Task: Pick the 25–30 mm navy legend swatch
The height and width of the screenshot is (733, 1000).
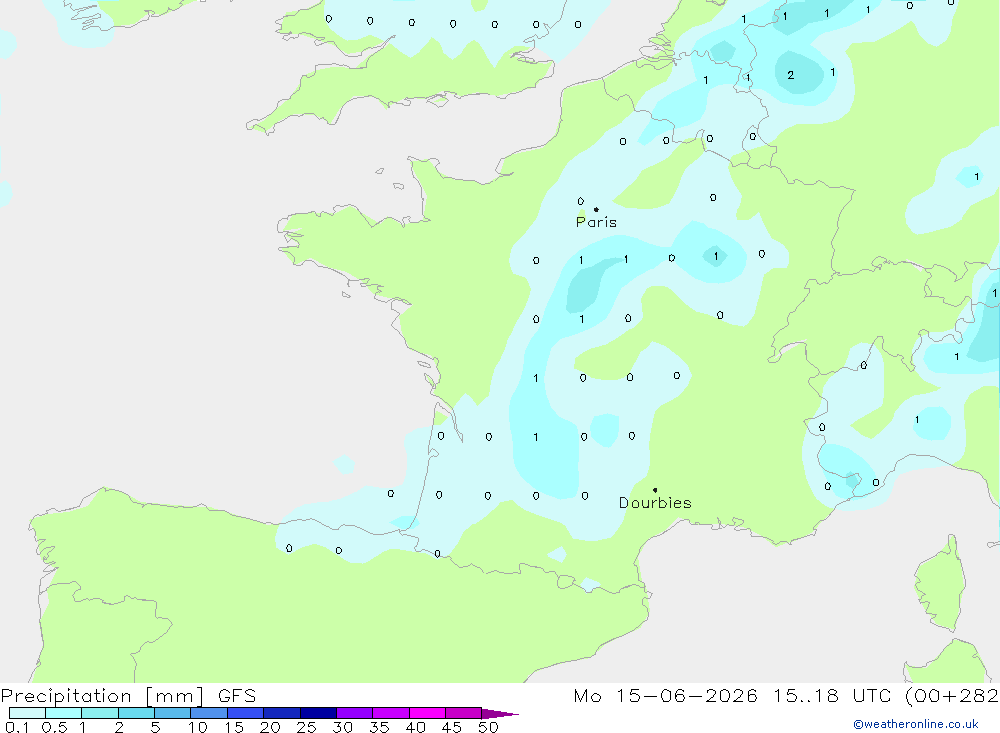Action: 318,713
